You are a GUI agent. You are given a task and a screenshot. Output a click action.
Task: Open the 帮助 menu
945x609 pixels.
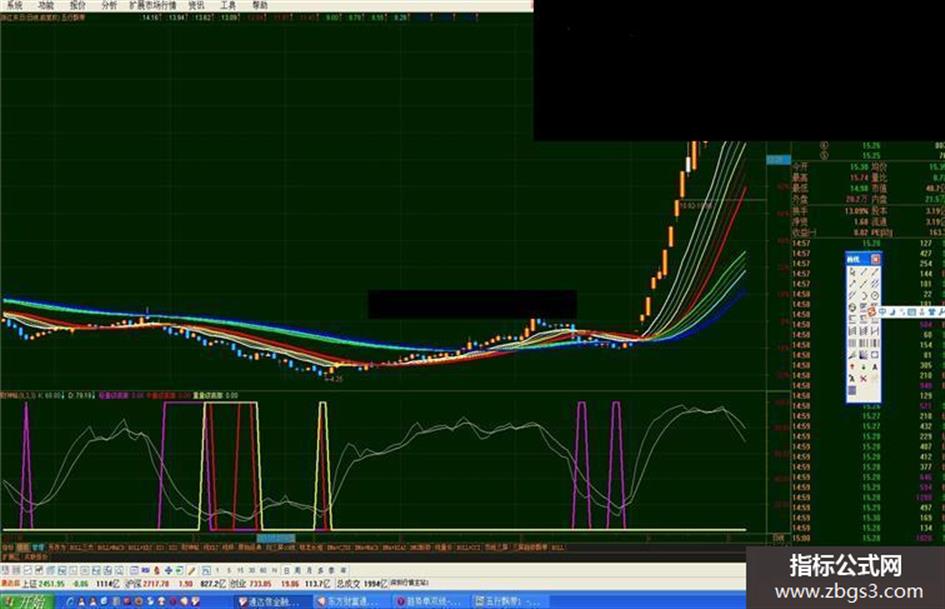tap(260, 5)
